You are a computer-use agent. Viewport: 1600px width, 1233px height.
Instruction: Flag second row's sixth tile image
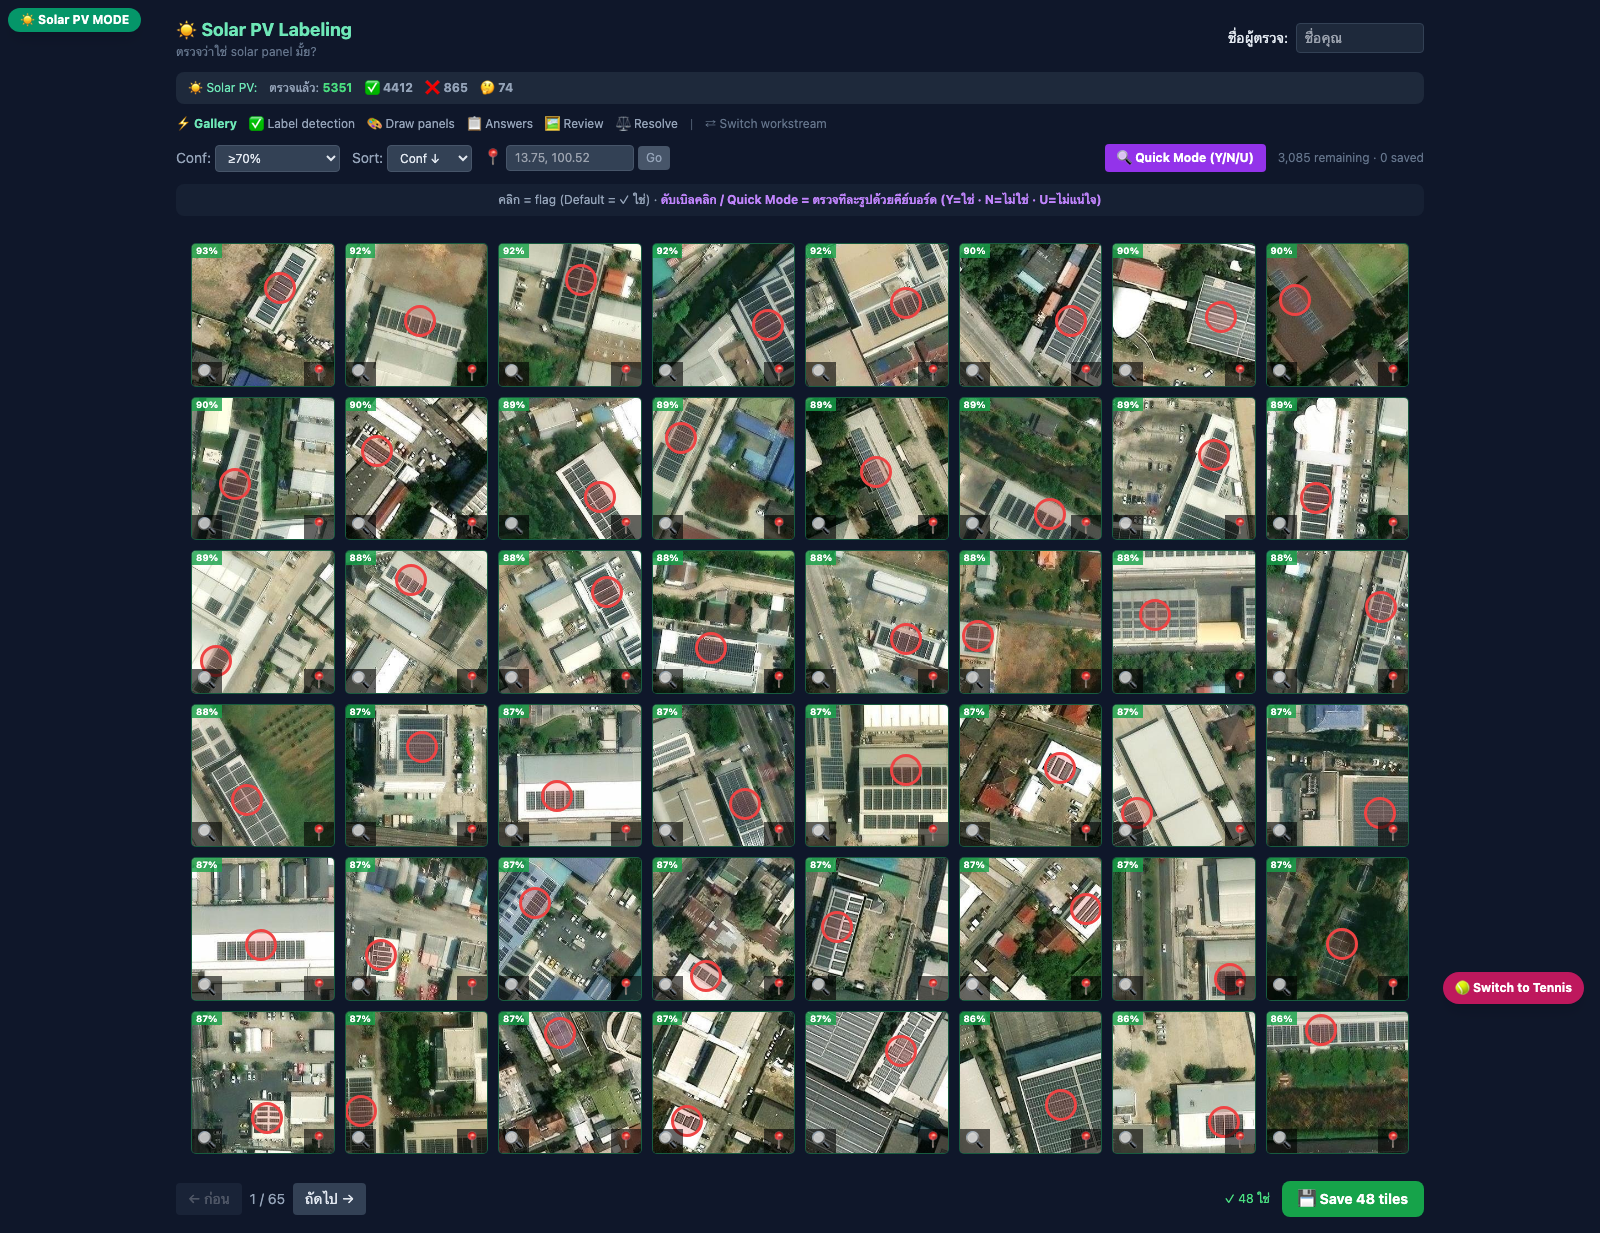point(1031,469)
